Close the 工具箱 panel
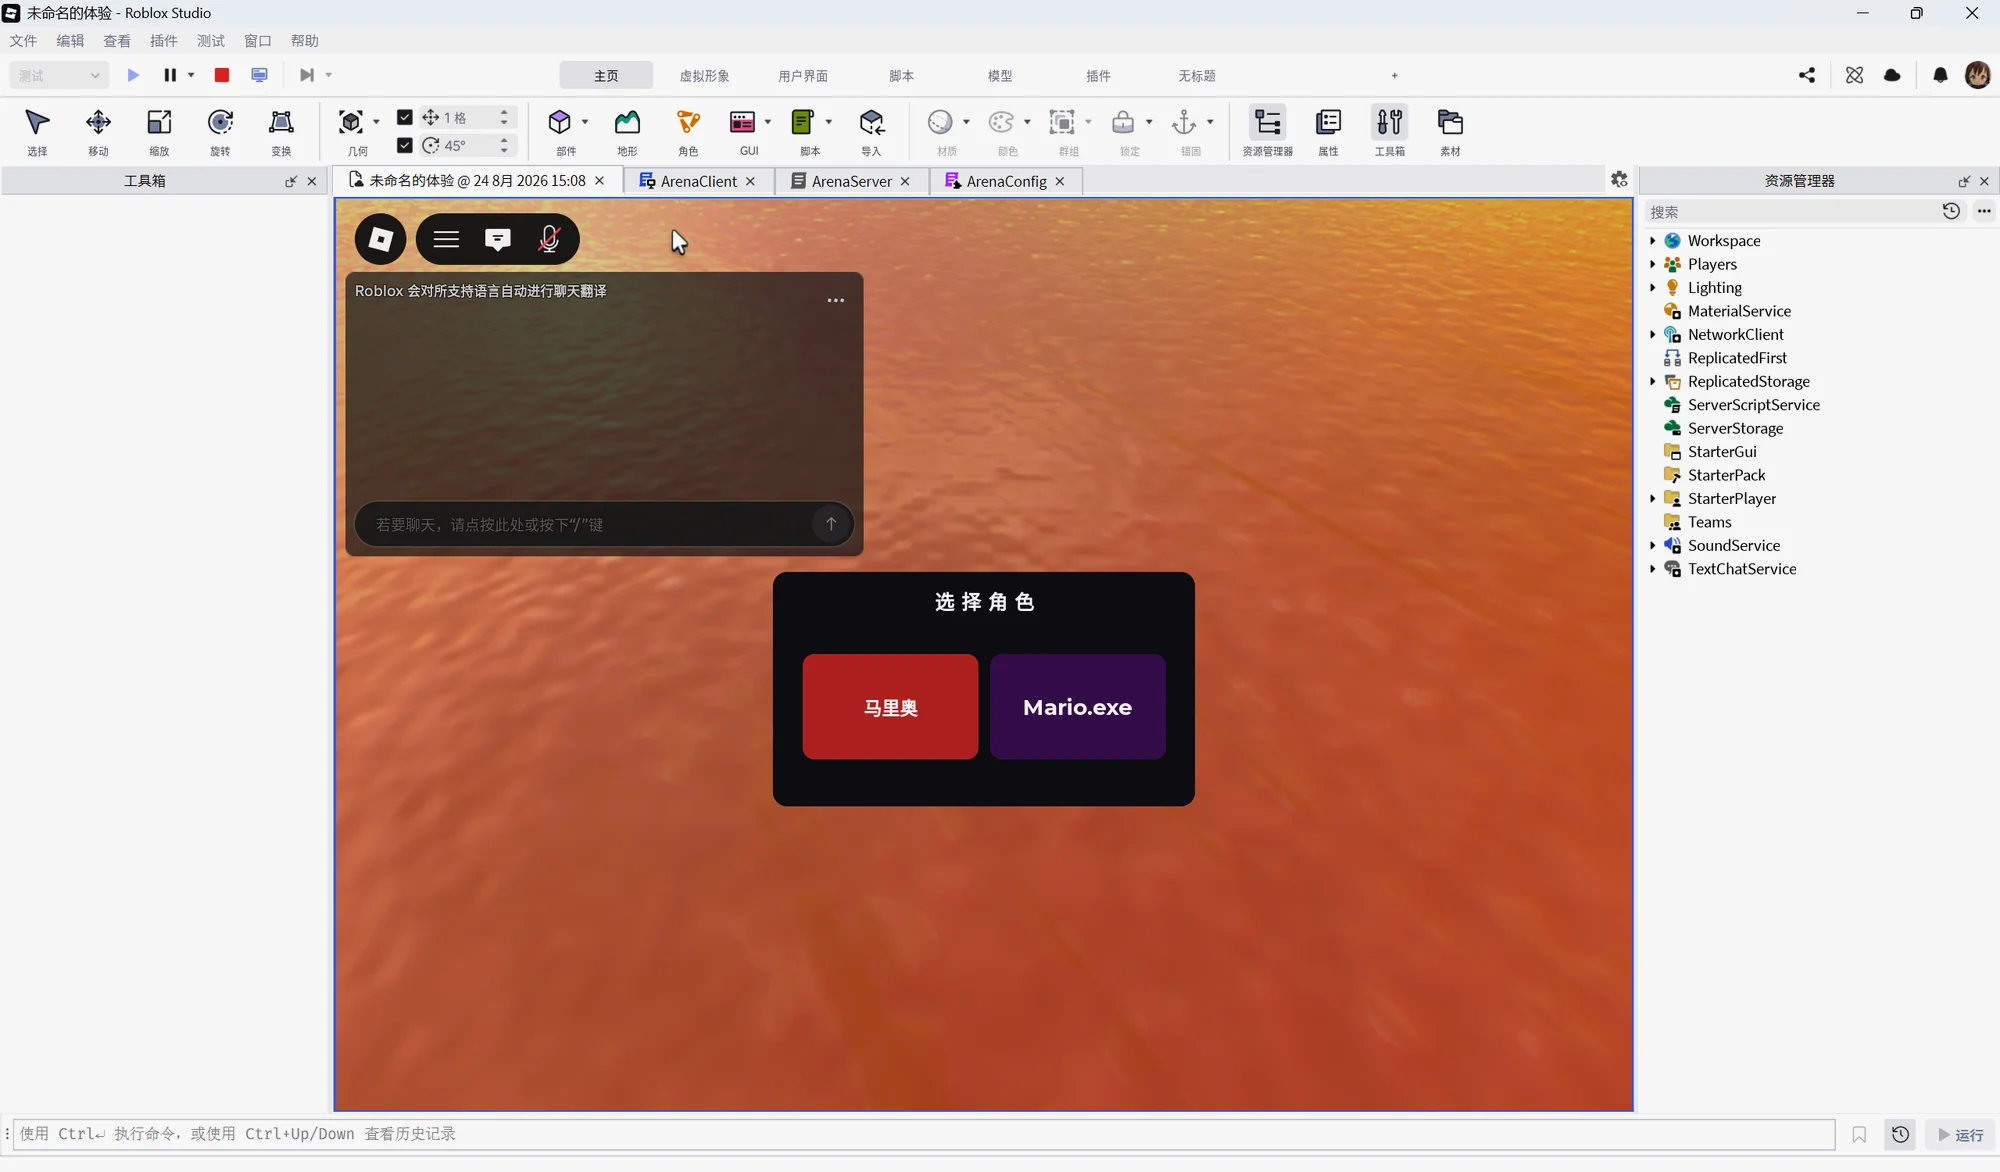The width and height of the screenshot is (2000, 1172). point(312,181)
